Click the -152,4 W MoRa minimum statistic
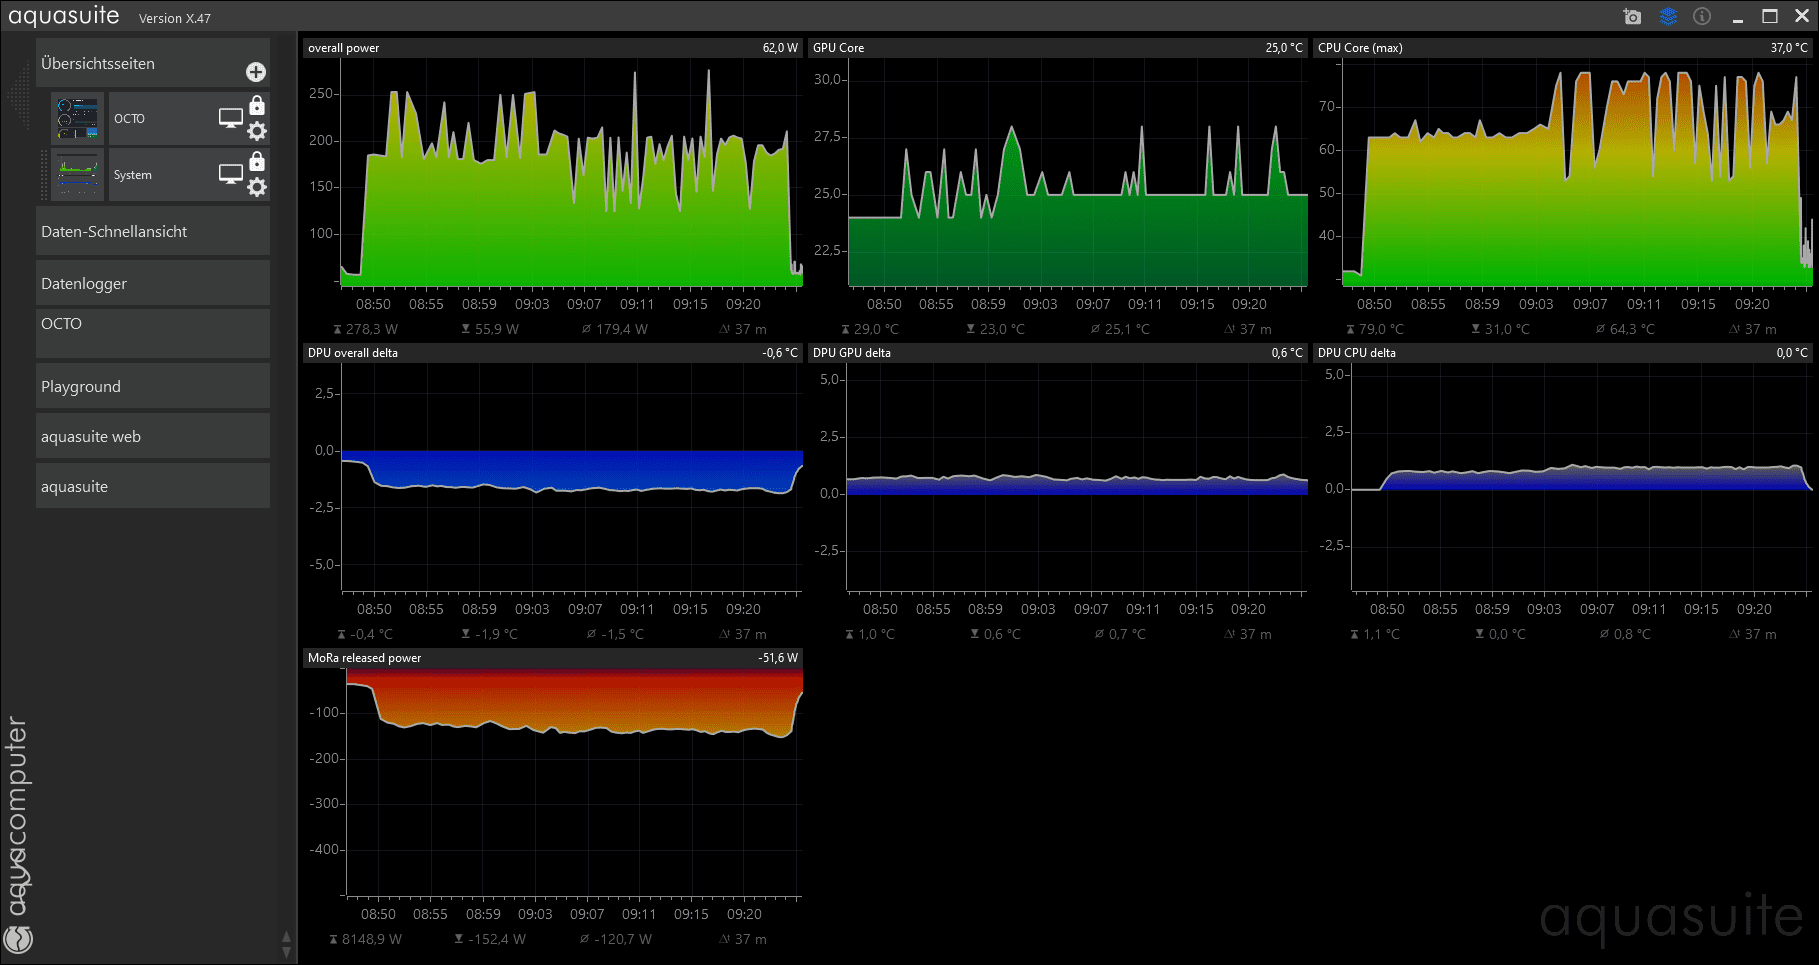The height and width of the screenshot is (965, 1819). click(490, 939)
